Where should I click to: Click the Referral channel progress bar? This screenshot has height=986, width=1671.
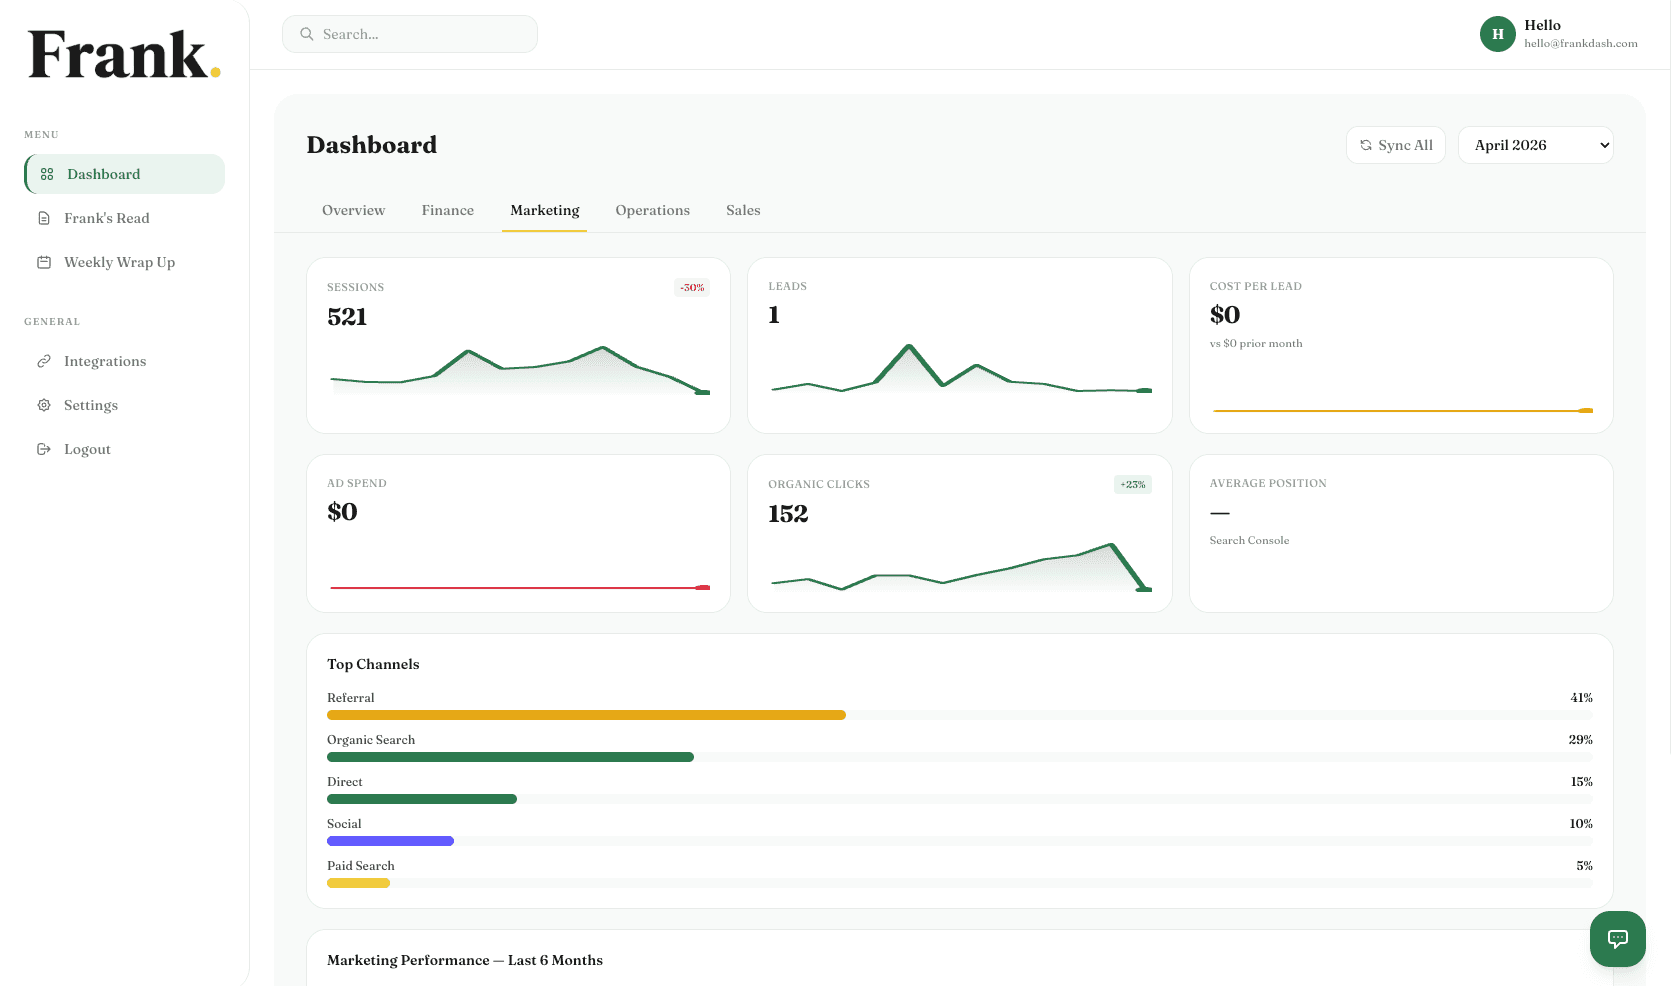point(586,715)
